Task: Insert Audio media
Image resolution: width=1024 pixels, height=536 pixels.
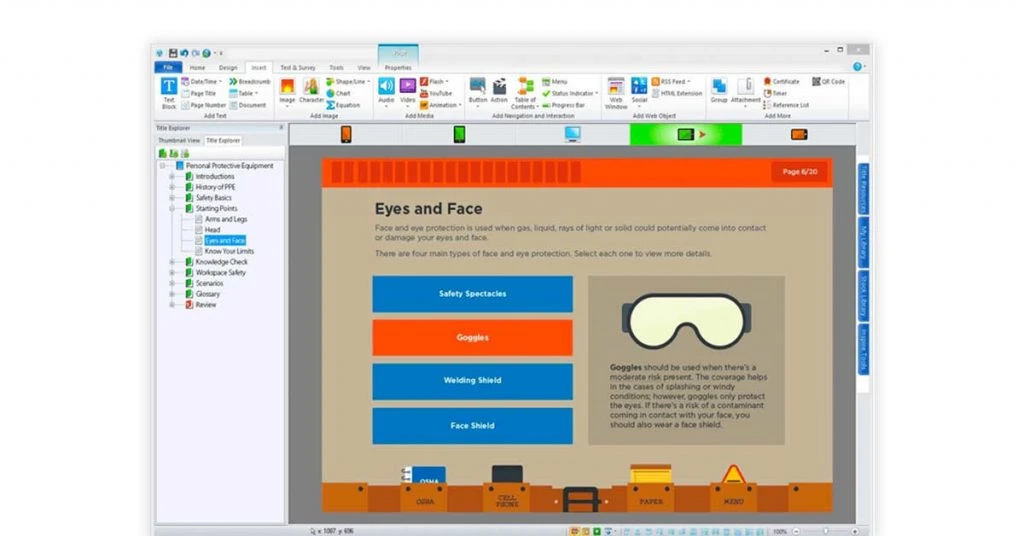Action: pyautogui.click(x=386, y=91)
